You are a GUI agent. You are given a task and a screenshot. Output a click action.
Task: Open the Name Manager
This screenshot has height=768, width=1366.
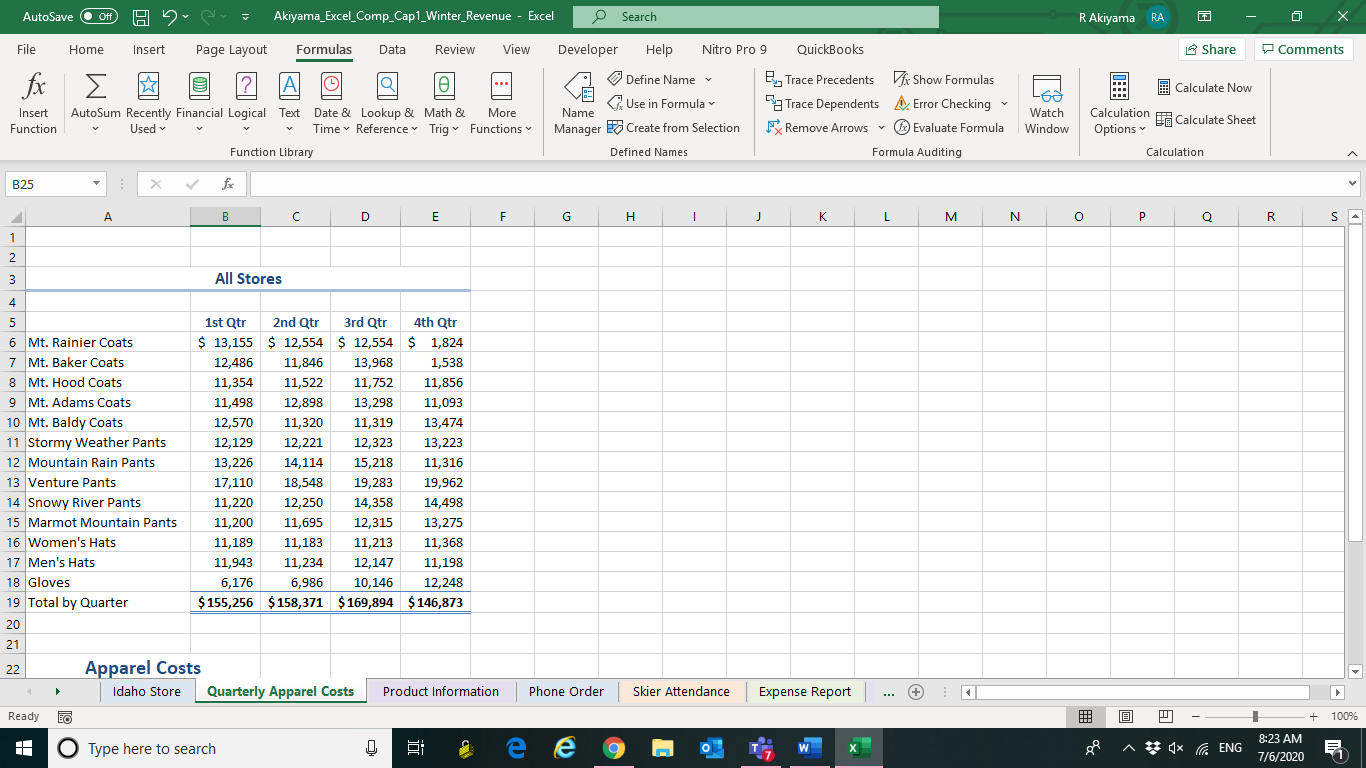[x=577, y=103]
